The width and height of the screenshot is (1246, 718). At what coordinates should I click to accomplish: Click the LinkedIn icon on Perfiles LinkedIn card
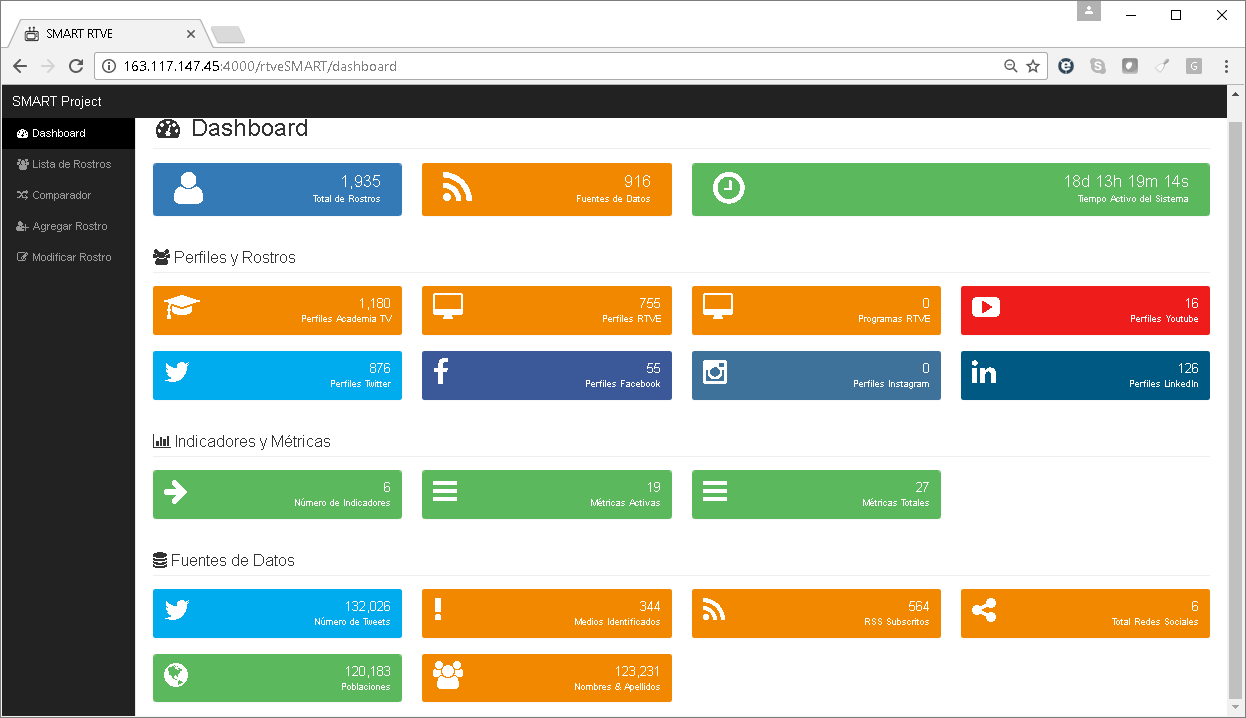pyautogui.click(x=984, y=372)
